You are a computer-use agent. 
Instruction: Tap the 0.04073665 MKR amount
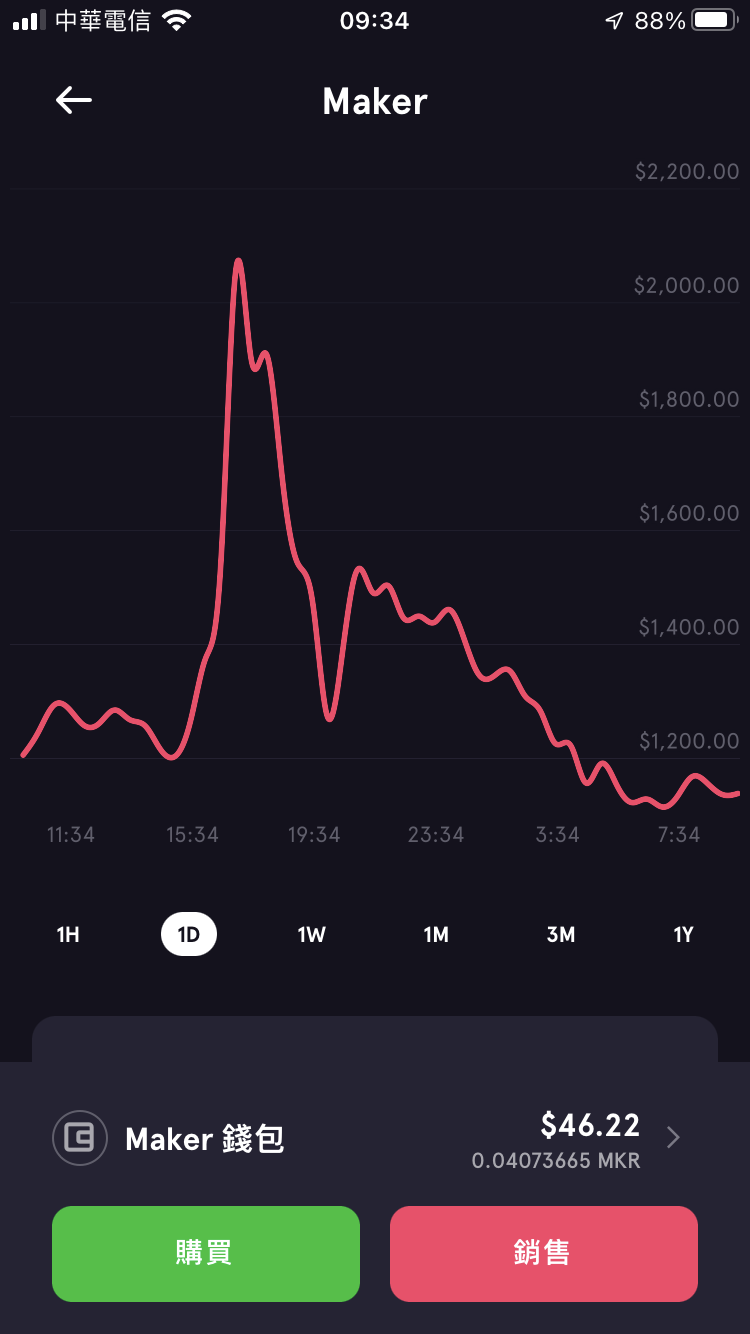[556, 1161]
